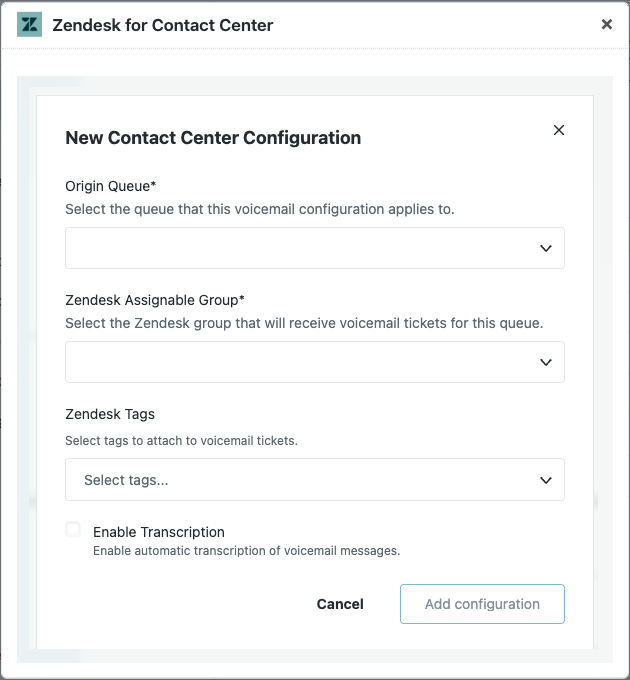Click the Origin Queue help text

tap(259, 209)
